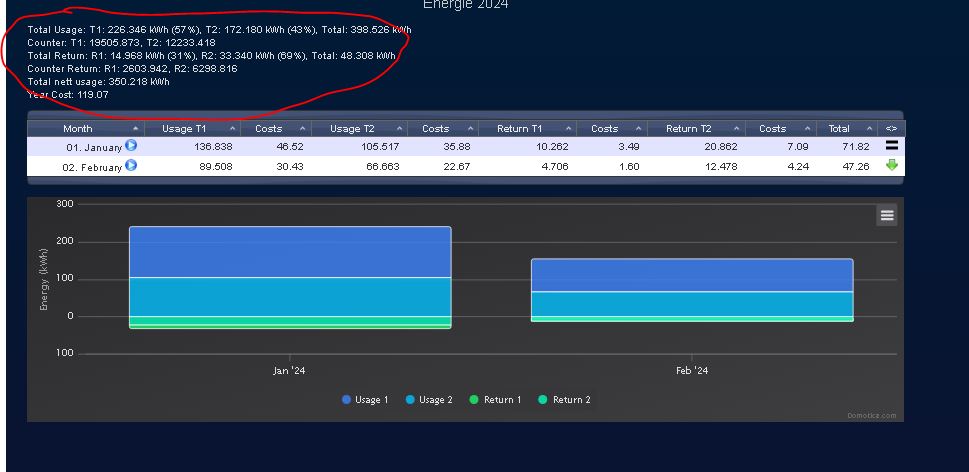
Task: Sort by Costs column after Usage T2
Action: click(443, 129)
